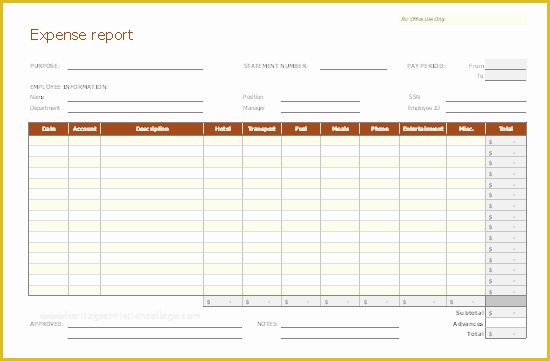Click the final Total amount cell
The height and width of the screenshot is (361, 550).
pos(506,334)
